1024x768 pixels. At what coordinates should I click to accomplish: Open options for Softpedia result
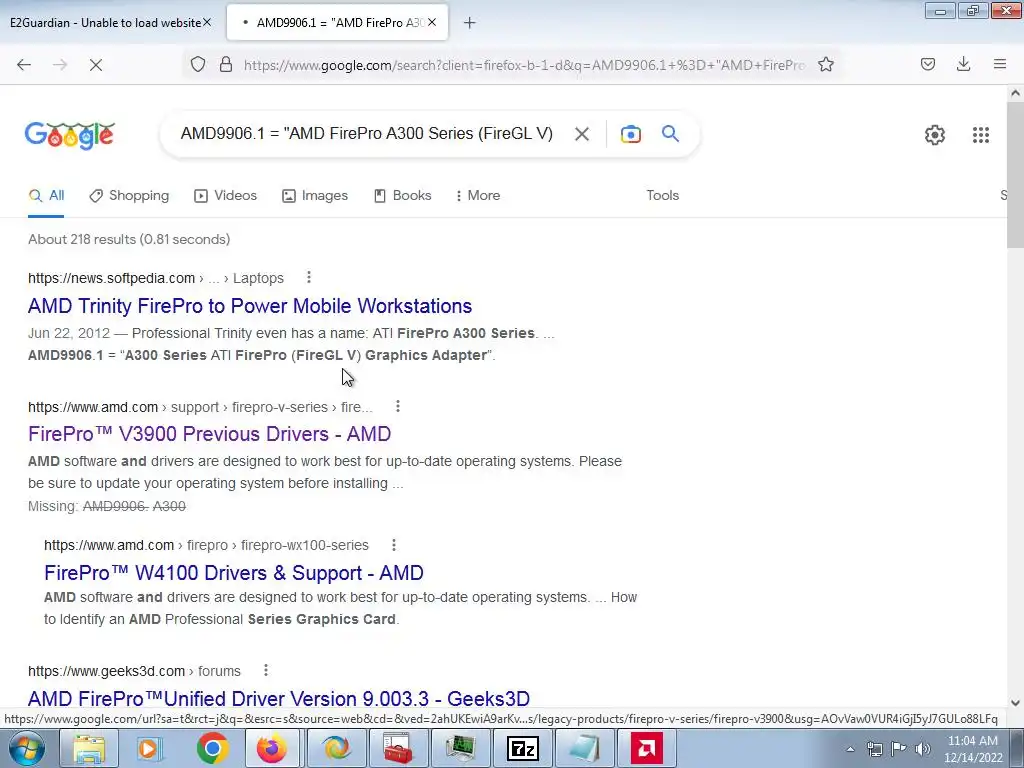309,278
